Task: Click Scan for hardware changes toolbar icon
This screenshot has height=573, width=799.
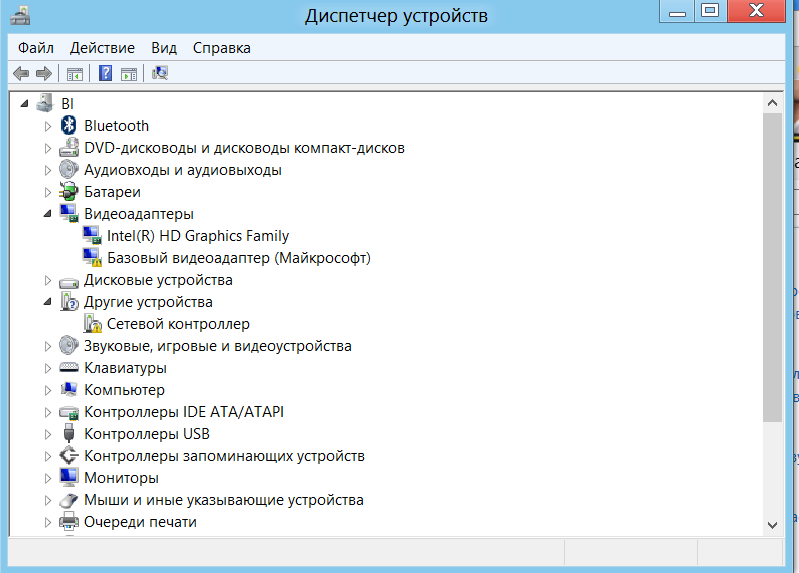Action: [x=159, y=73]
